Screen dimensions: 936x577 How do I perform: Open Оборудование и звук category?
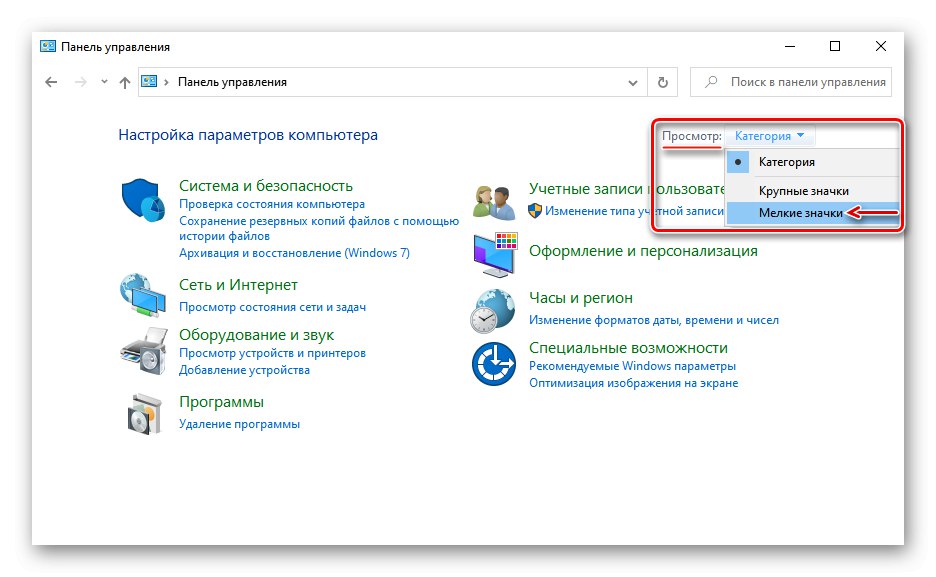(x=256, y=335)
